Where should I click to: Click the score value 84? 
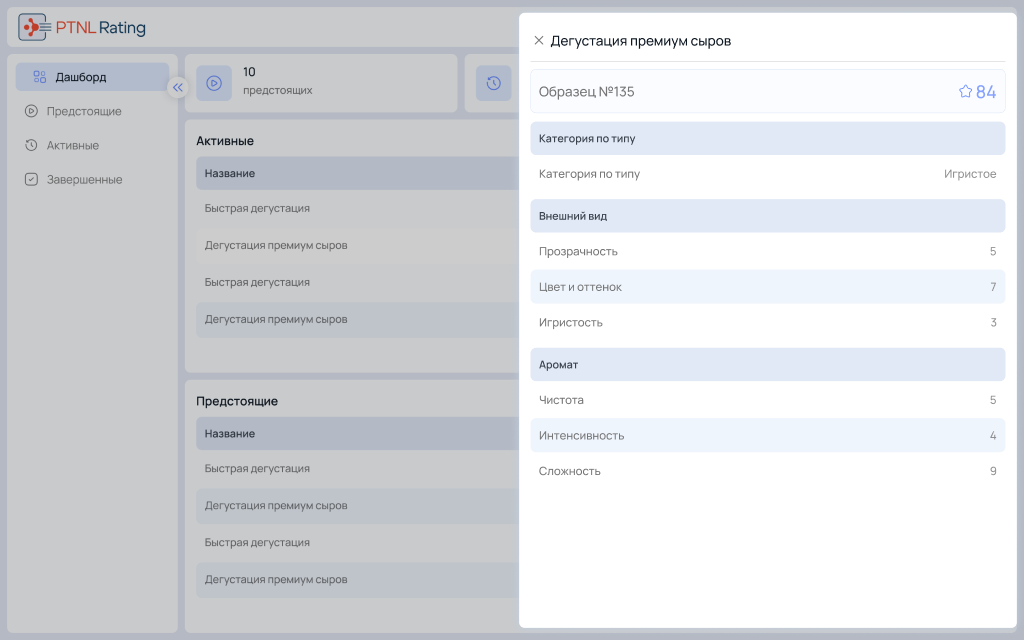[x=986, y=91]
